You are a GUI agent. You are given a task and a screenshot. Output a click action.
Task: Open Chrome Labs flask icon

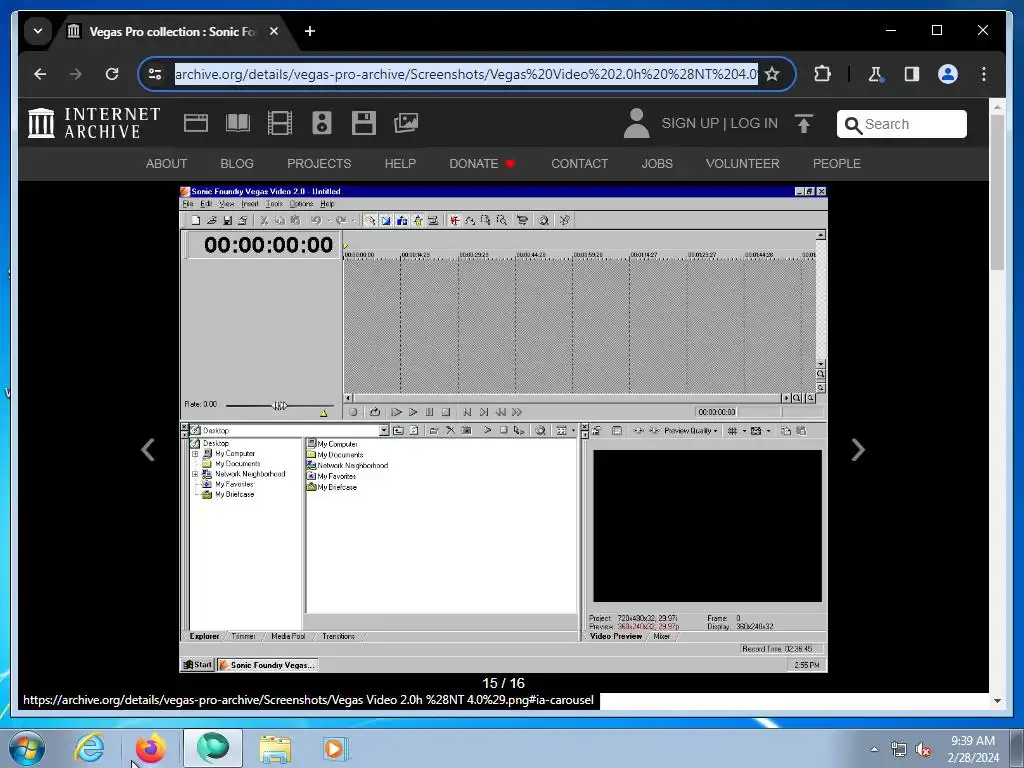point(876,74)
